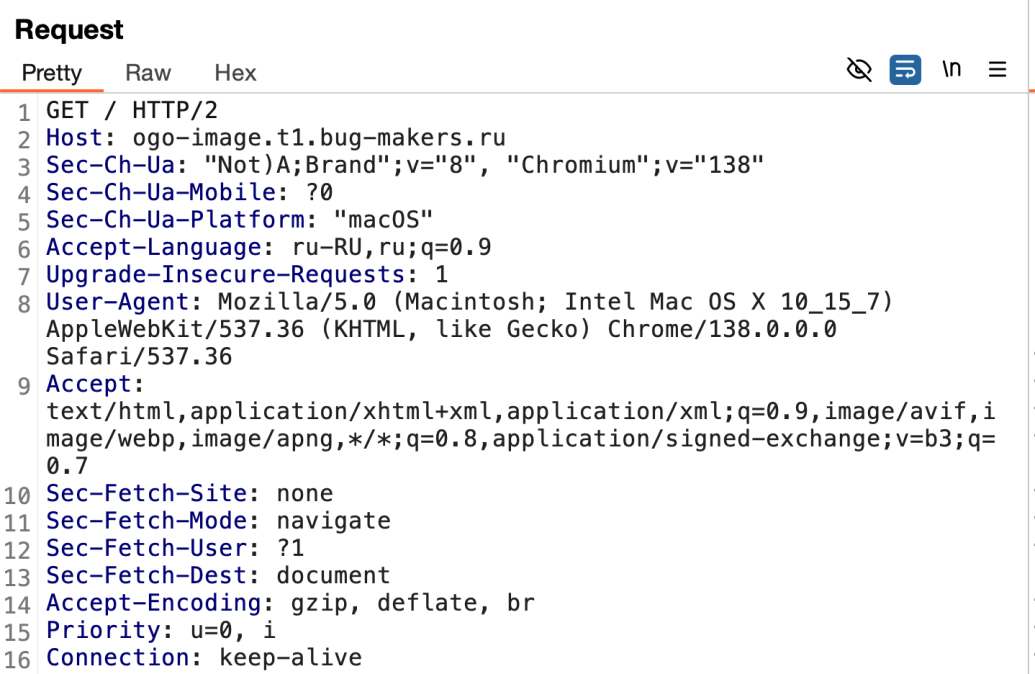1035x674 pixels.
Task: Click the Sec-Fetch-Mode header name
Action: 146,521
